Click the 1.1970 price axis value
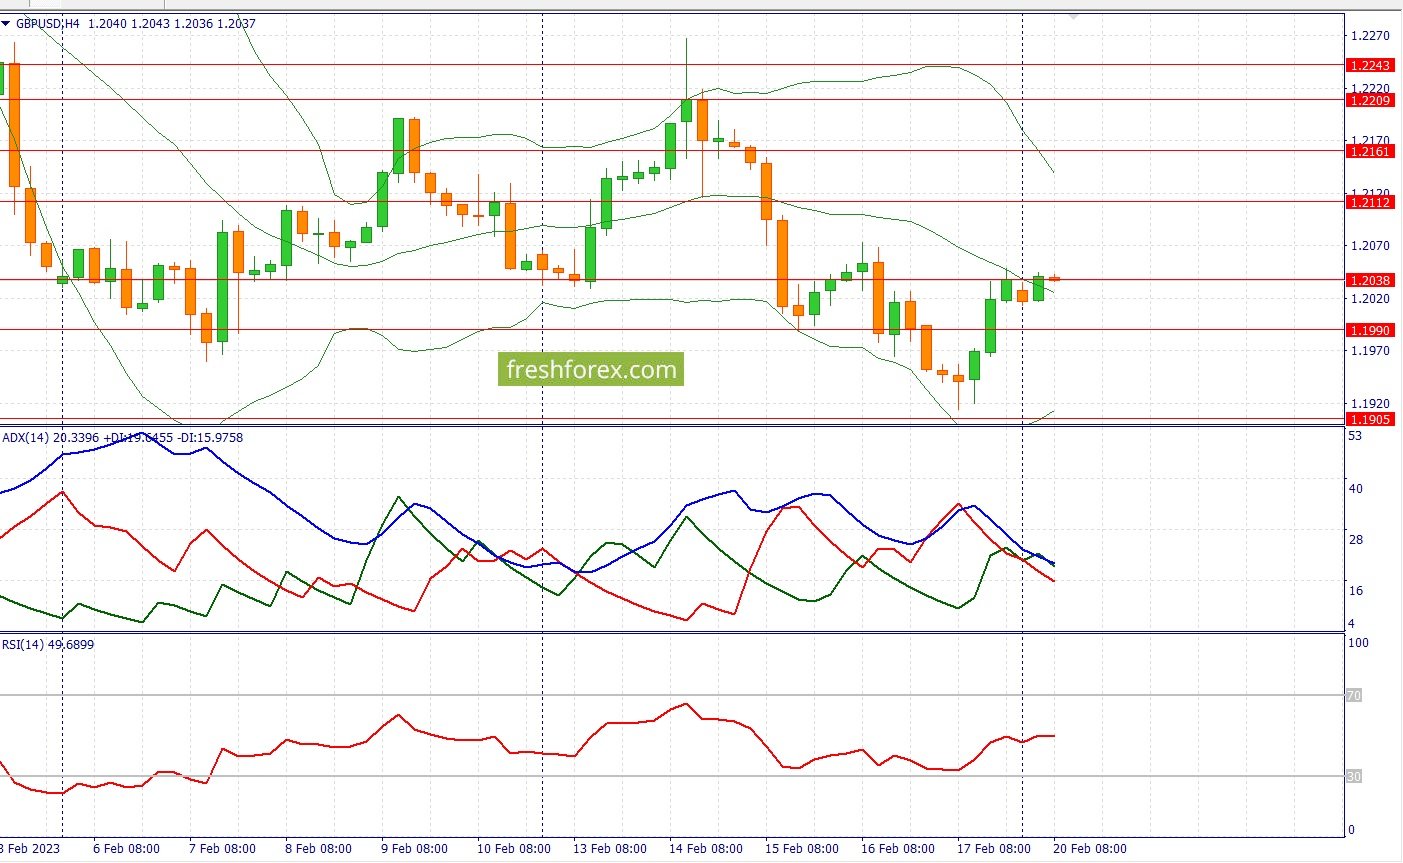This screenshot has width=1403, height=863. [x=1369, y=351]
